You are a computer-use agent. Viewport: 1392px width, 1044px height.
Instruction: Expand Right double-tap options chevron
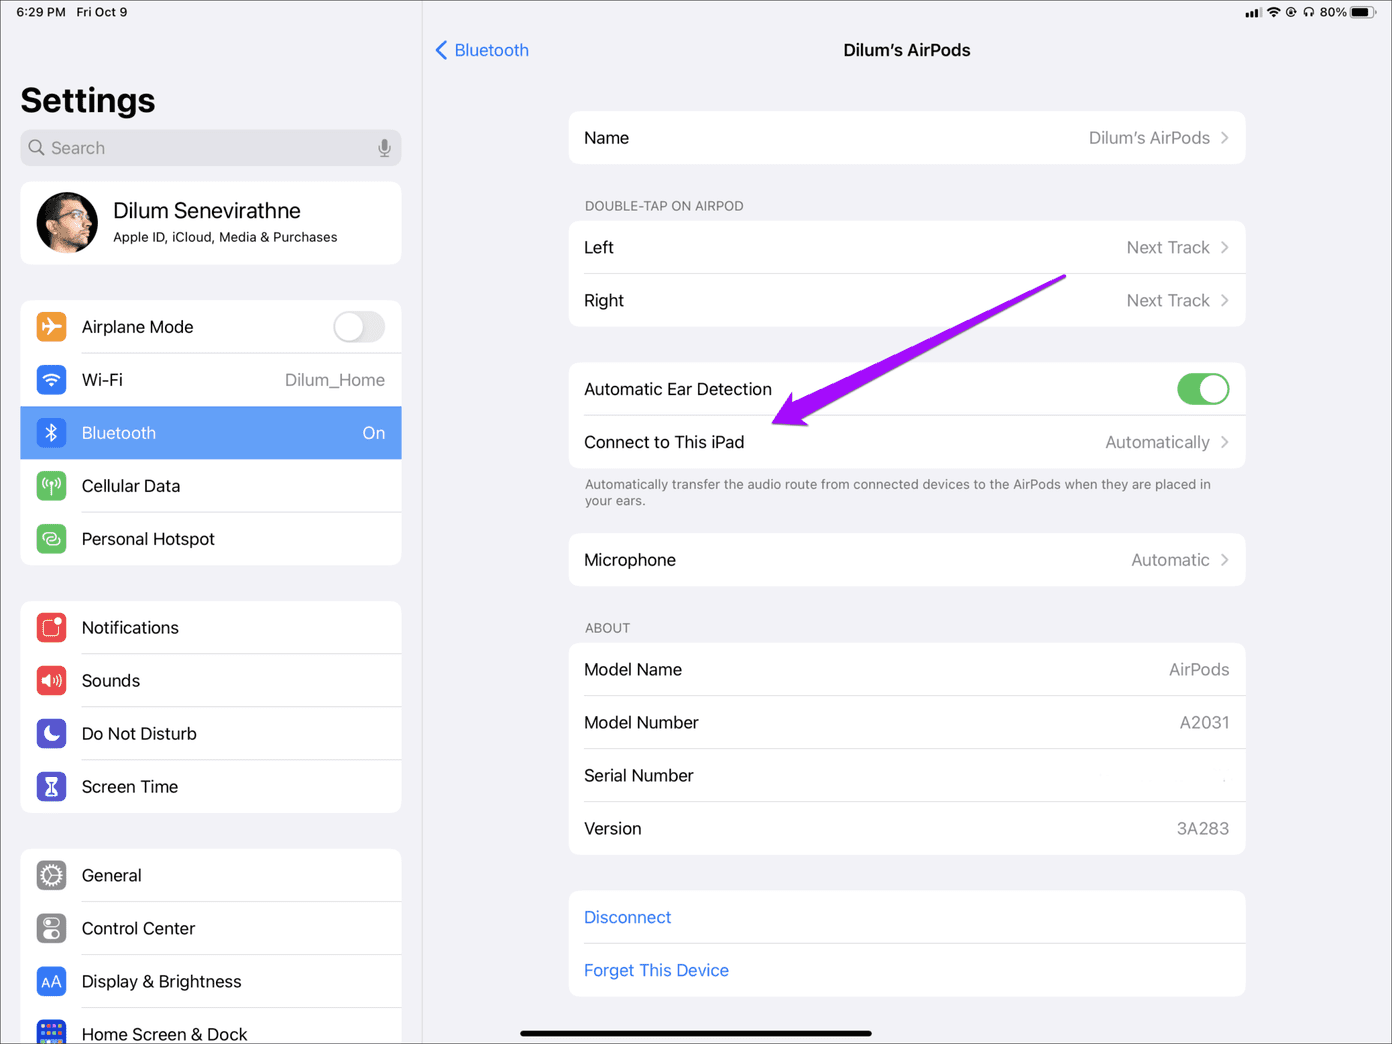(1225, 300)
